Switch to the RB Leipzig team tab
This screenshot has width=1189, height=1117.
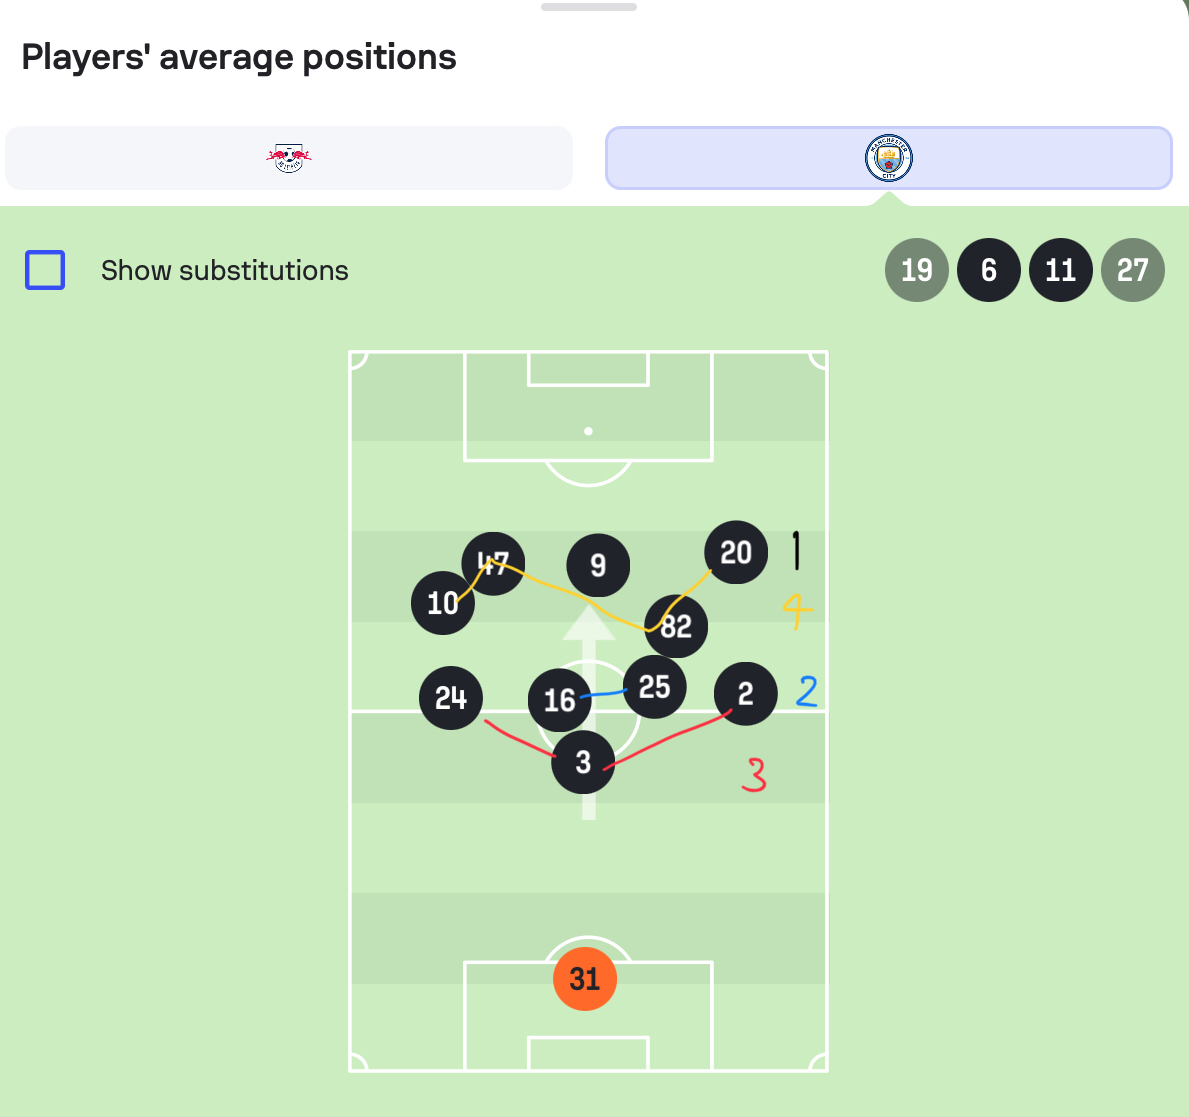(x=289, y=158)
